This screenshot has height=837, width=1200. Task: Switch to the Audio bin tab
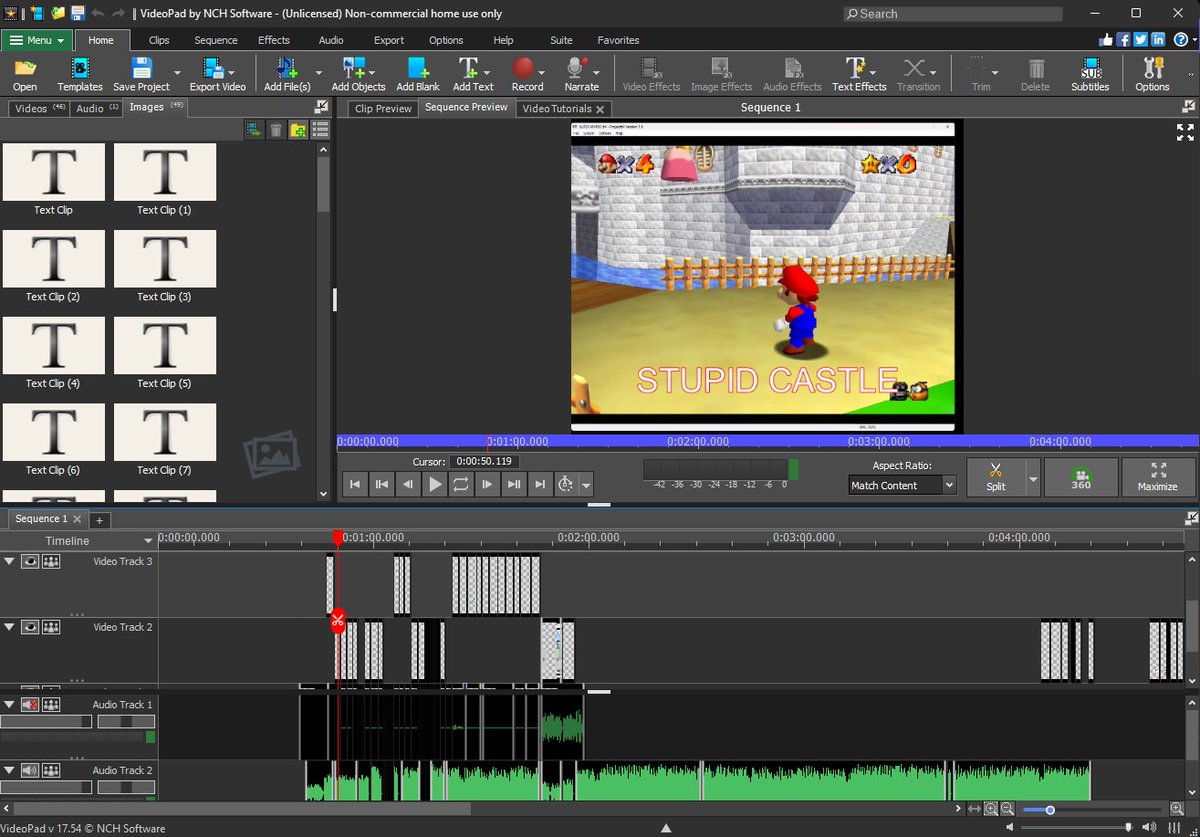[97, 108]
